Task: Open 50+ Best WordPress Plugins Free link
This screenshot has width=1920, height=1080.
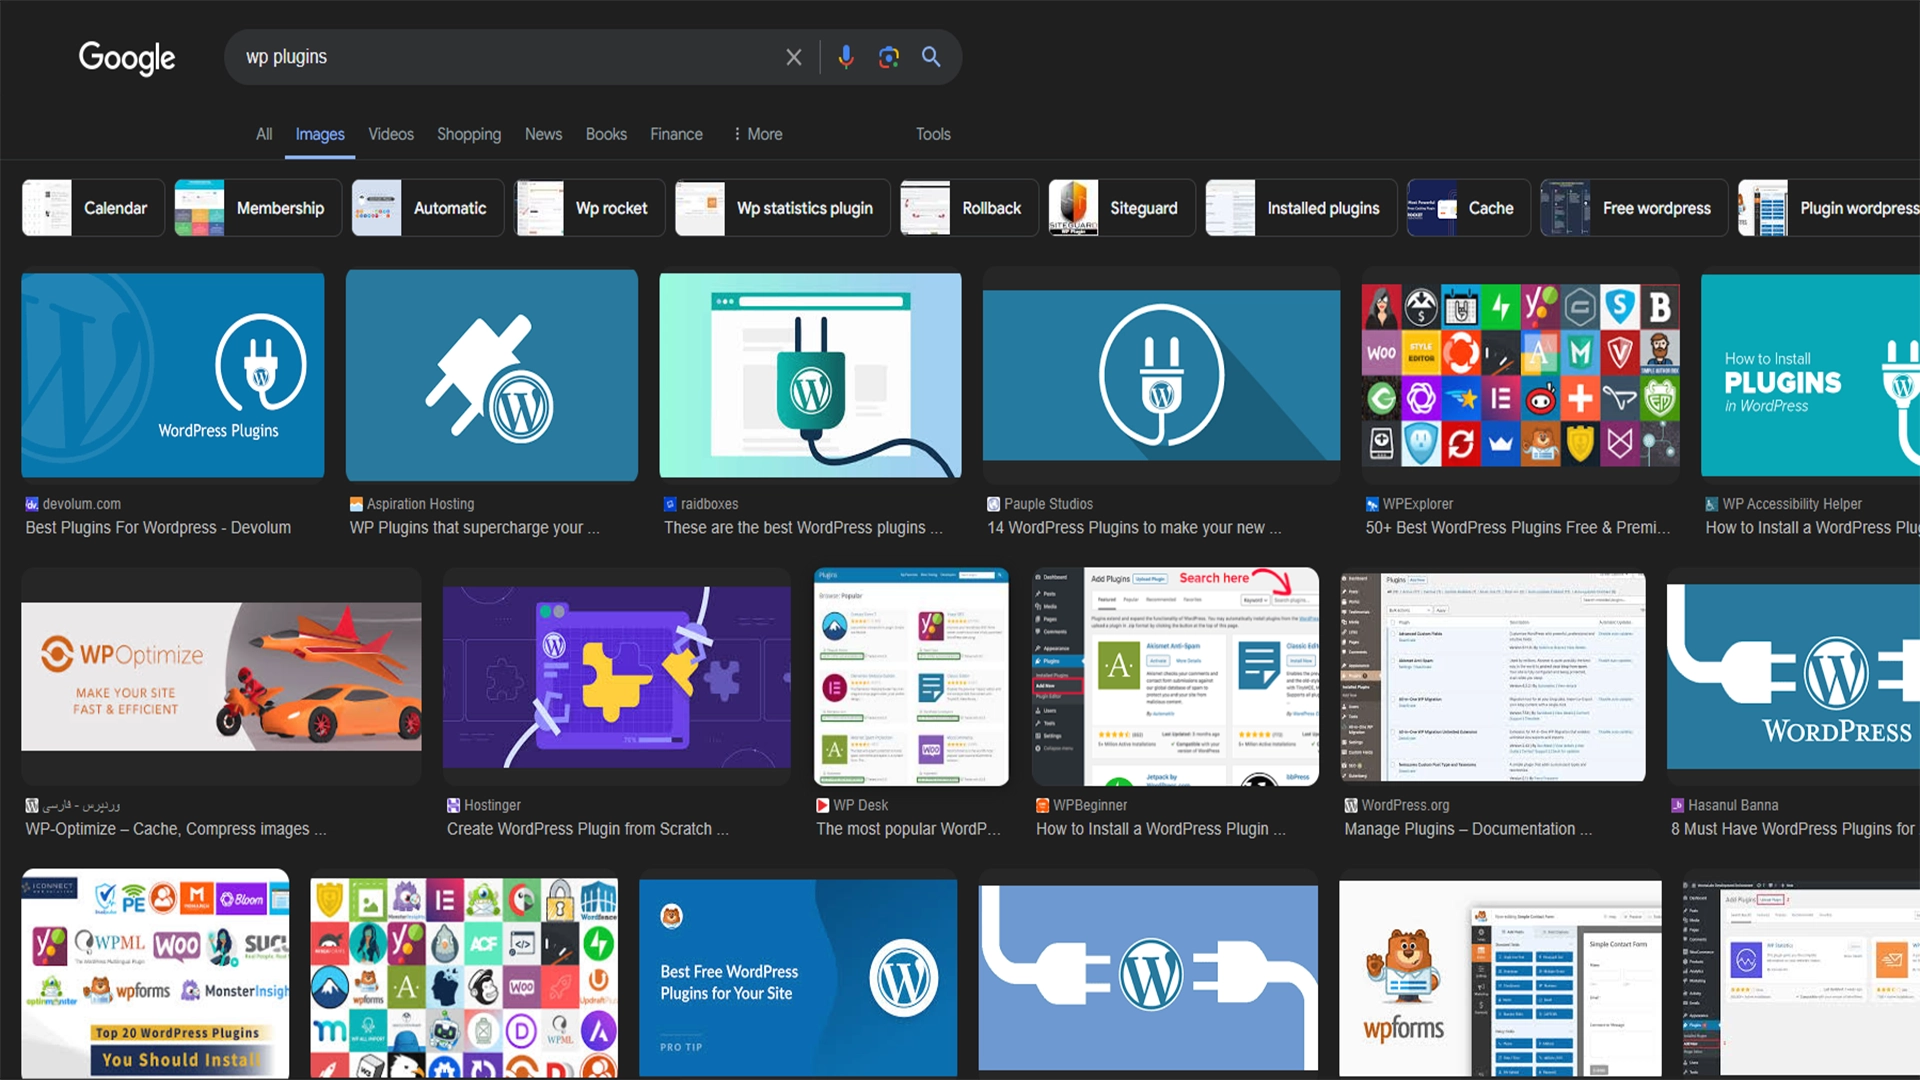Action: click(1518, 528)
